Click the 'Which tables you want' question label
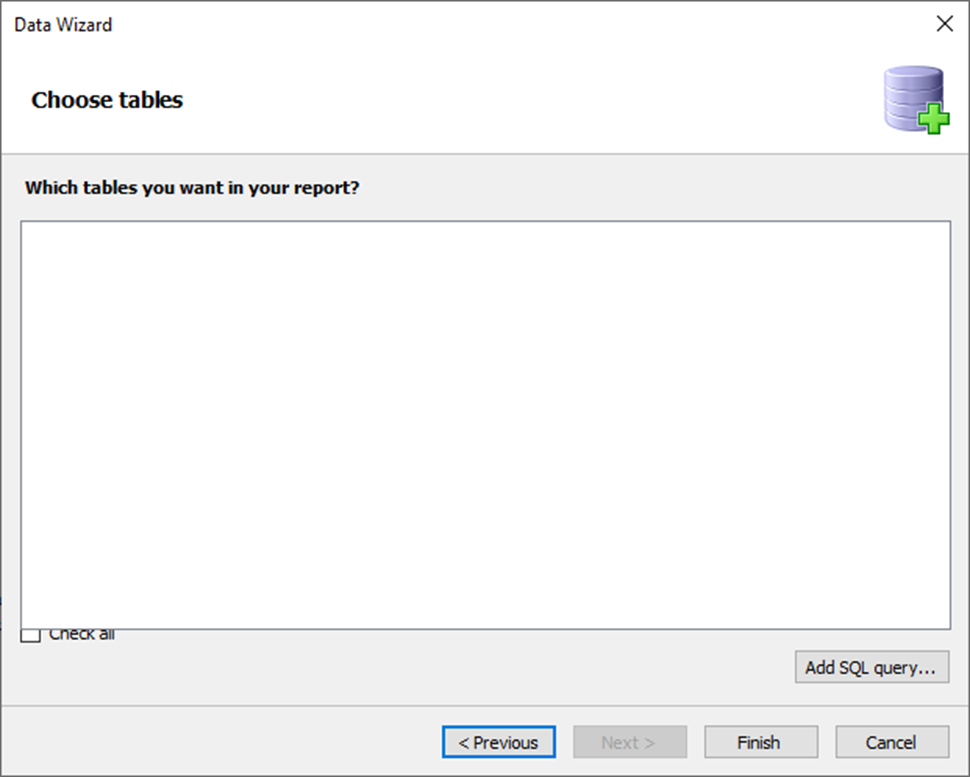This screenshot has height=777, width=970. (192, 187)
